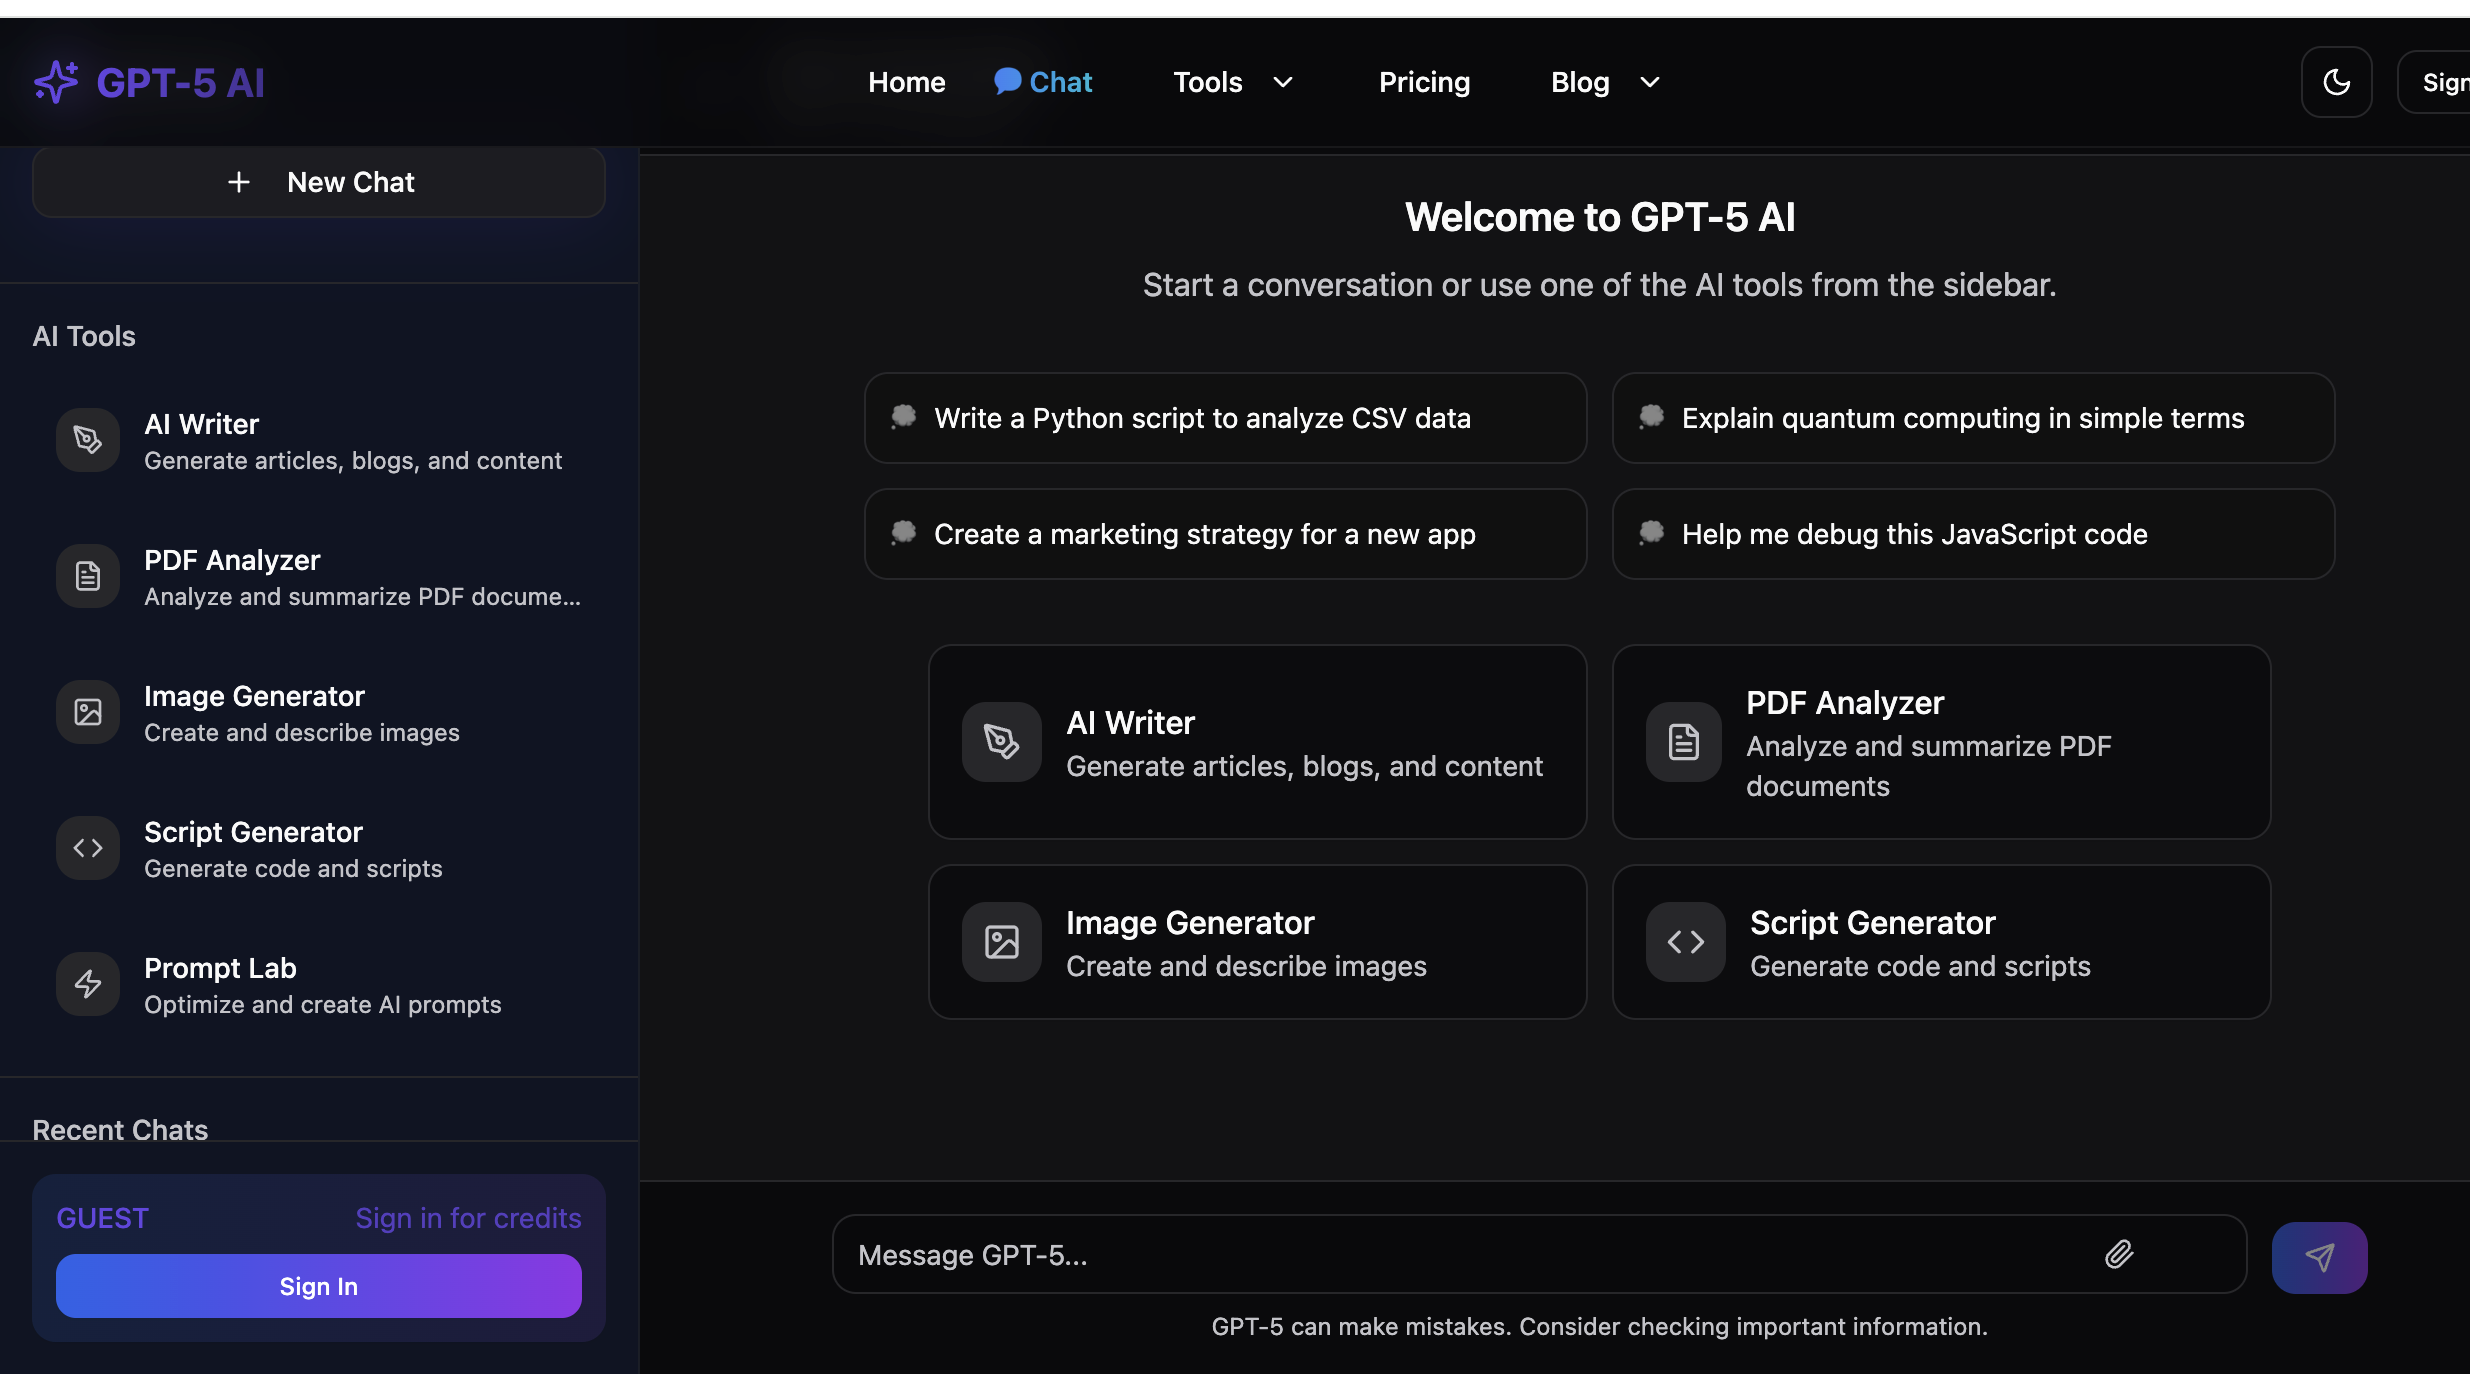Start a New Chat
This screenshot has height=1374, width=2470.
point(319,182)
